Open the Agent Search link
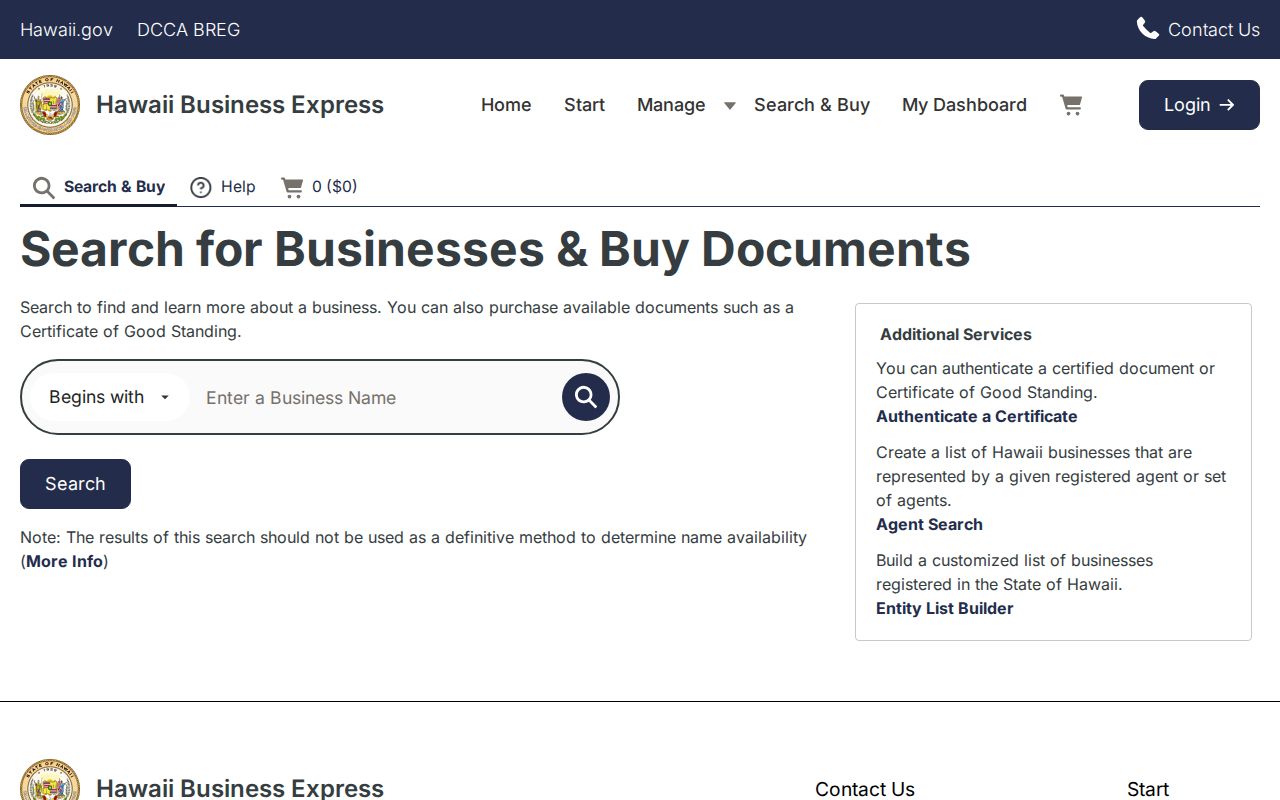The image size is (1280, 800). (929, 524)
